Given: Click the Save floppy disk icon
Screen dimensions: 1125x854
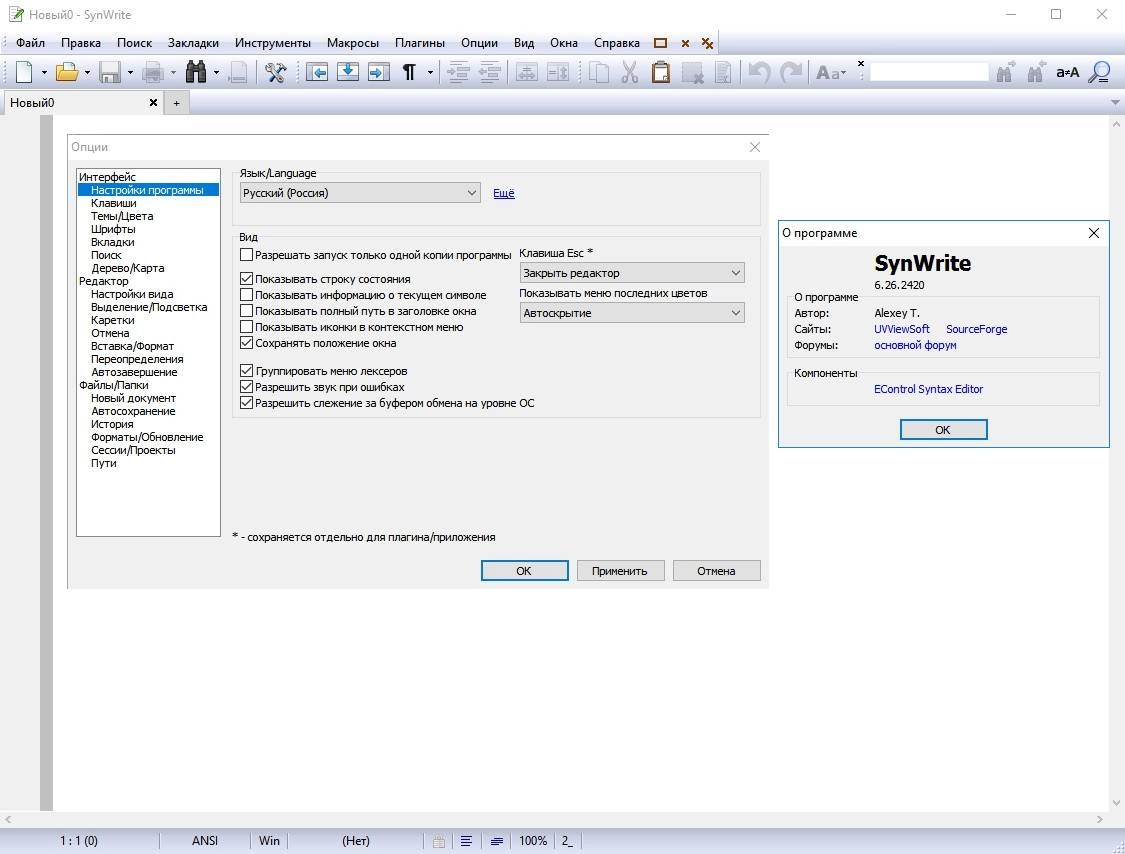Looking at the screenshot, I should (x=110, y=72).
